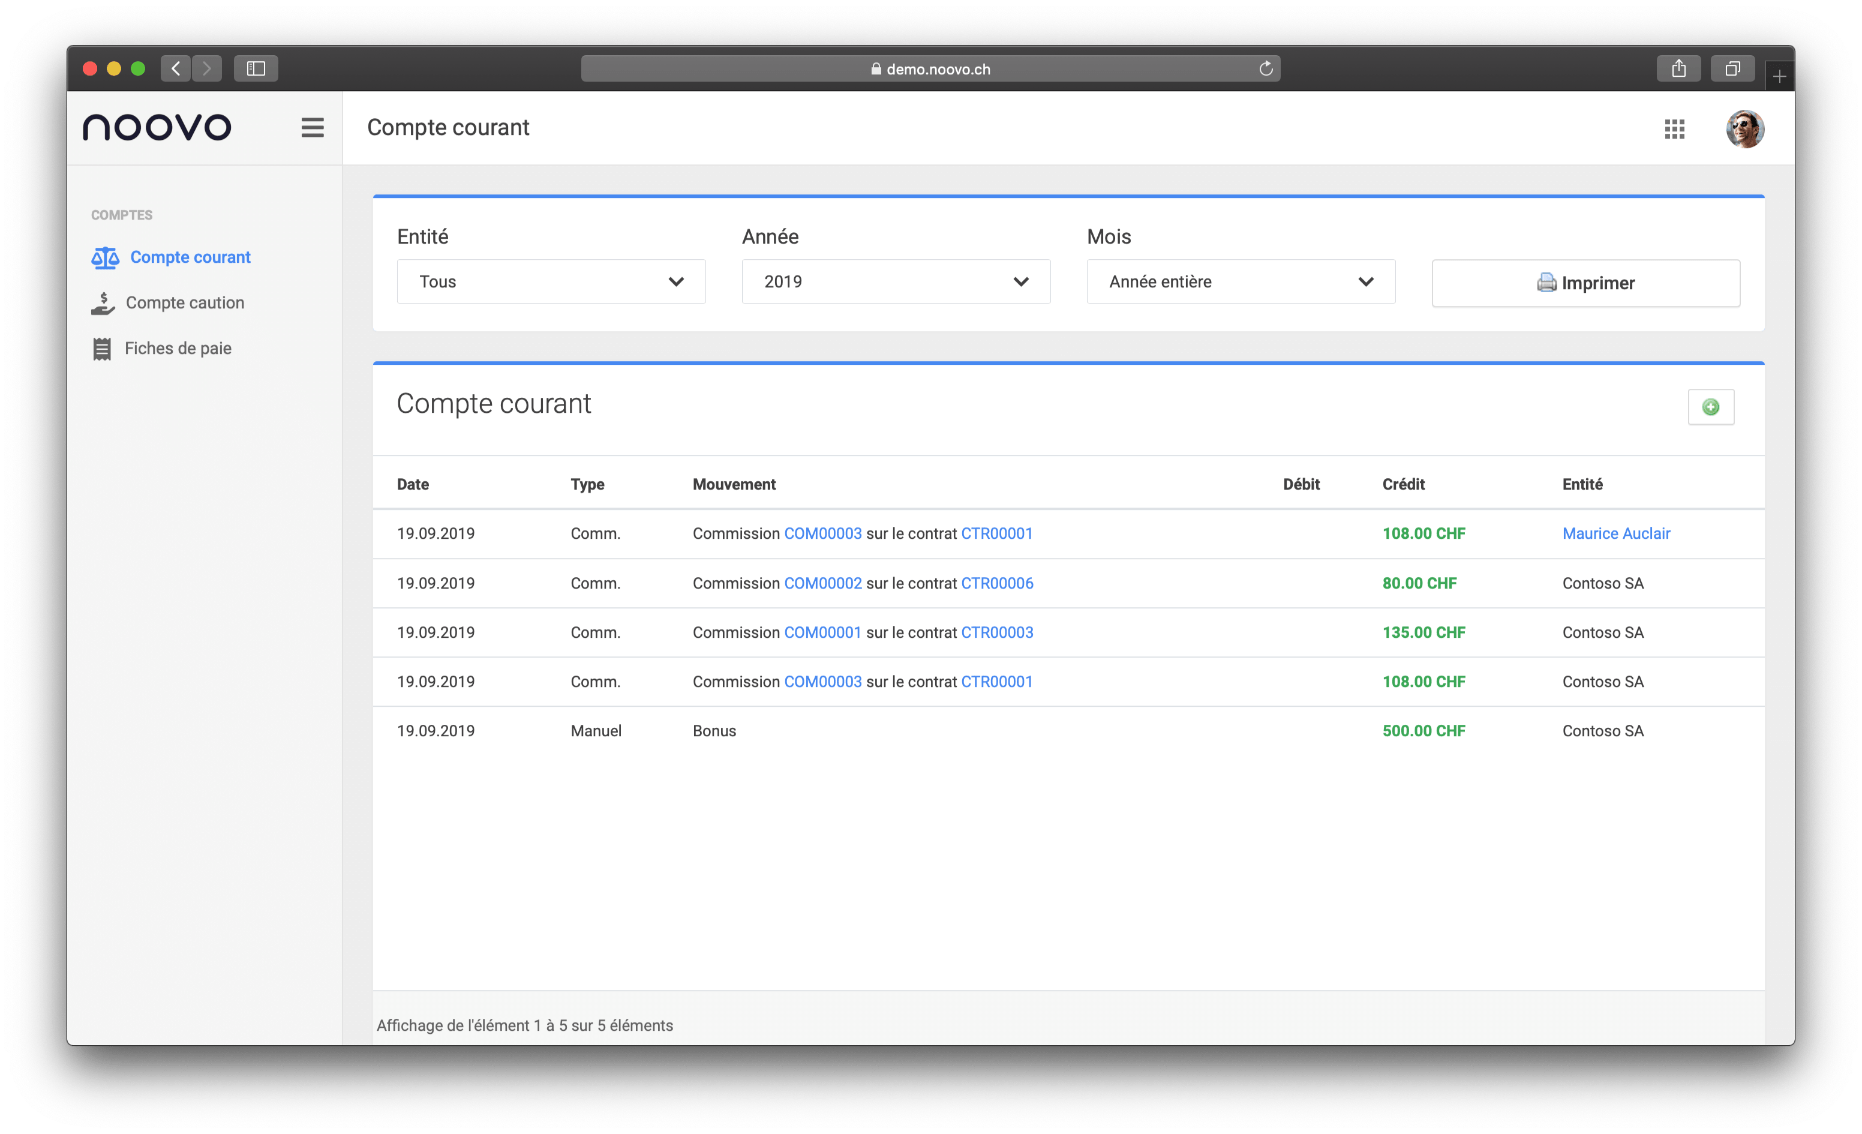Open the Année dropdown set to 2019
This screenshot has height=1134, width=1862.
895,282
